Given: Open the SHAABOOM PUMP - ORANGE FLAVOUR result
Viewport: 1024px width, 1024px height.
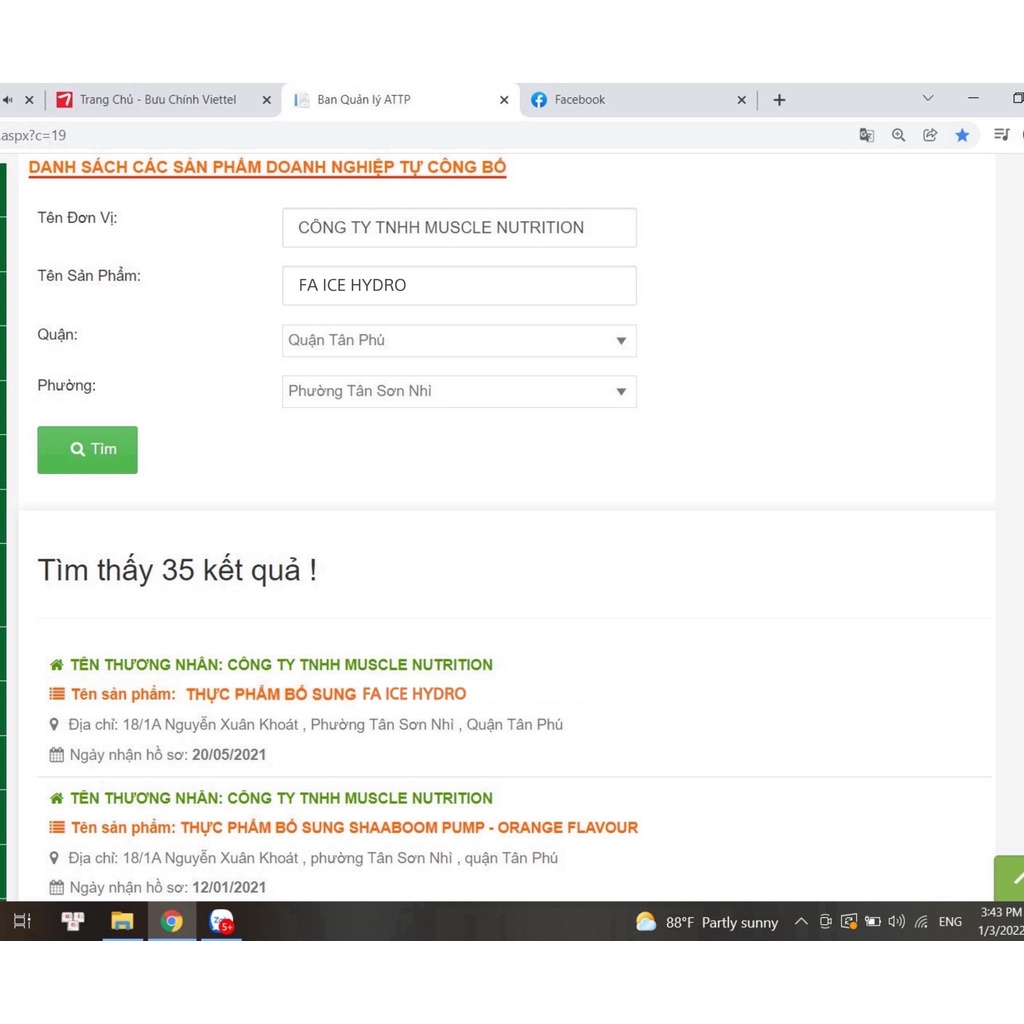Looking at the screenshot, I should pyautogui.click(x=409, y=828).
